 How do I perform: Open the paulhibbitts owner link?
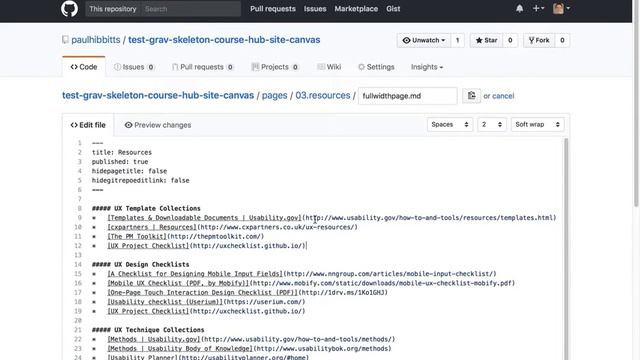96,40
